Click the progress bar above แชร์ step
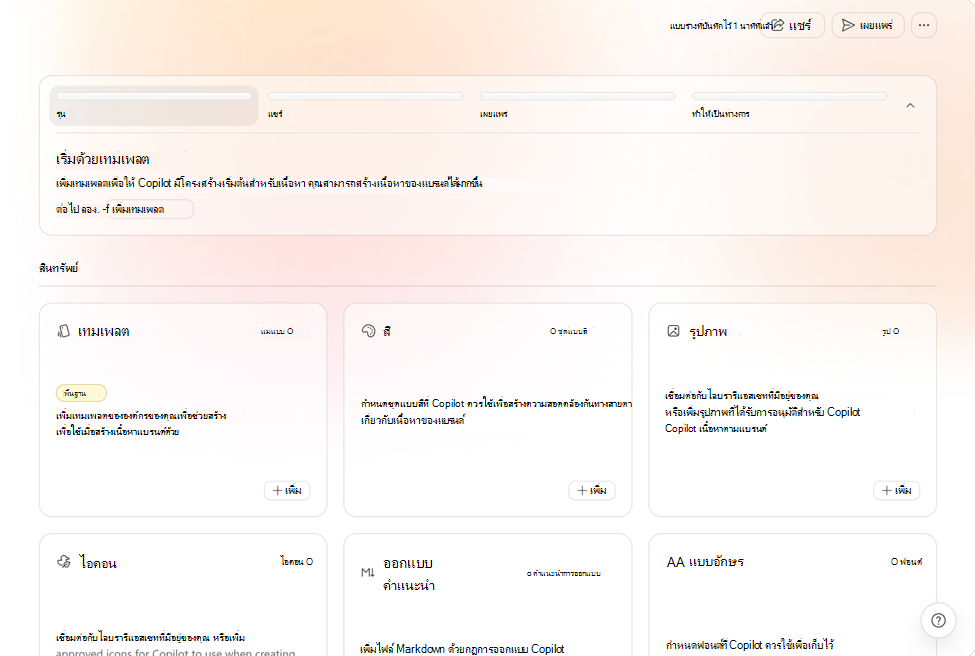The width and height of the screenshot is (975, 656). pos(366,96)
